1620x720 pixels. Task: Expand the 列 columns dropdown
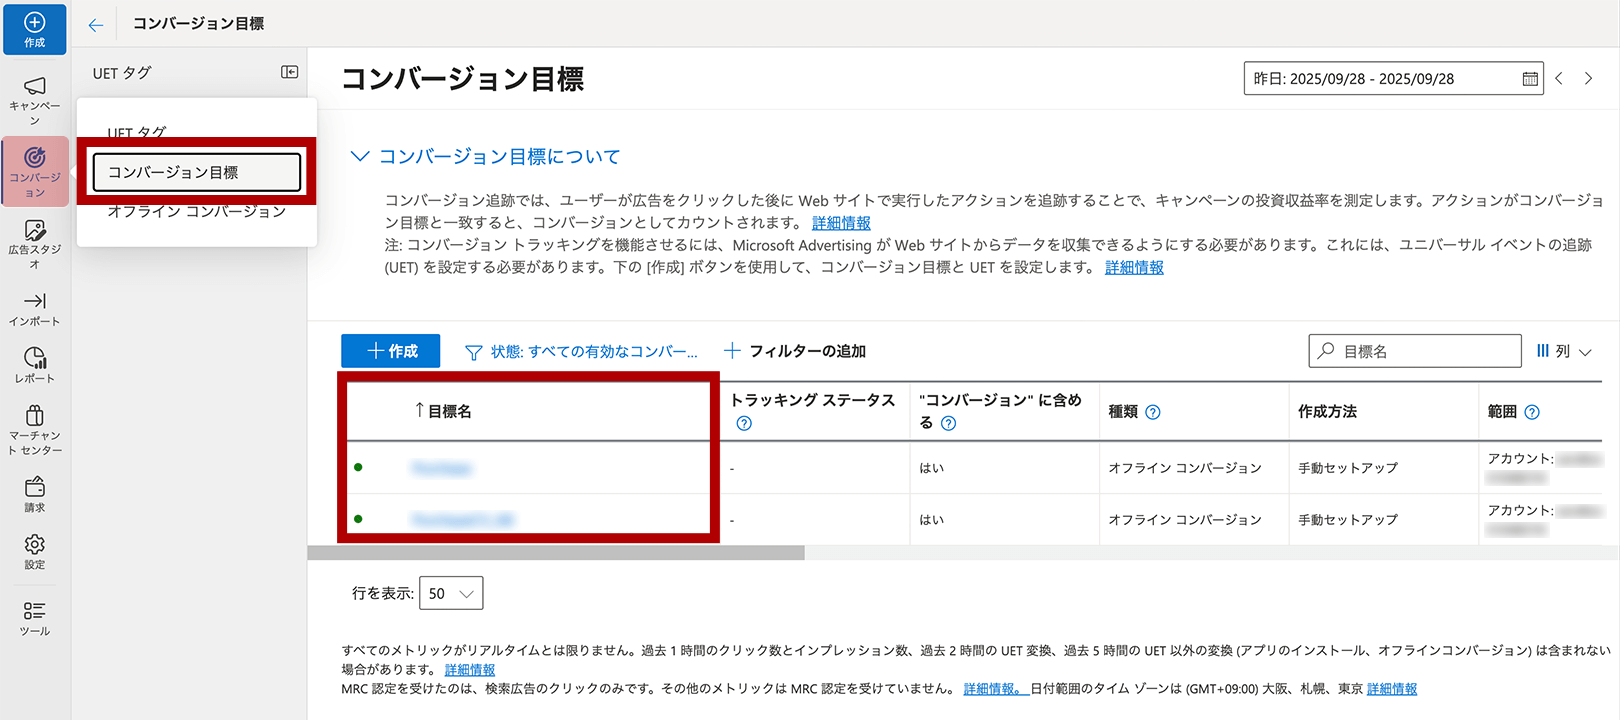pyautogui.click(x=1564, y=351)
